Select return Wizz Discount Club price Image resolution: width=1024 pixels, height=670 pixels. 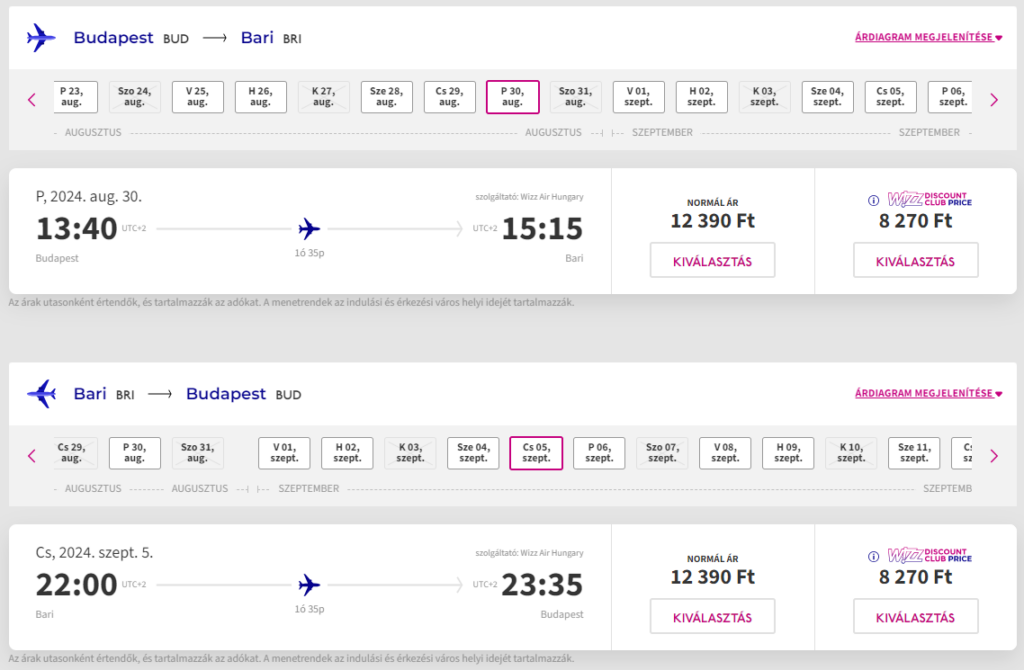tap(915, 617)
